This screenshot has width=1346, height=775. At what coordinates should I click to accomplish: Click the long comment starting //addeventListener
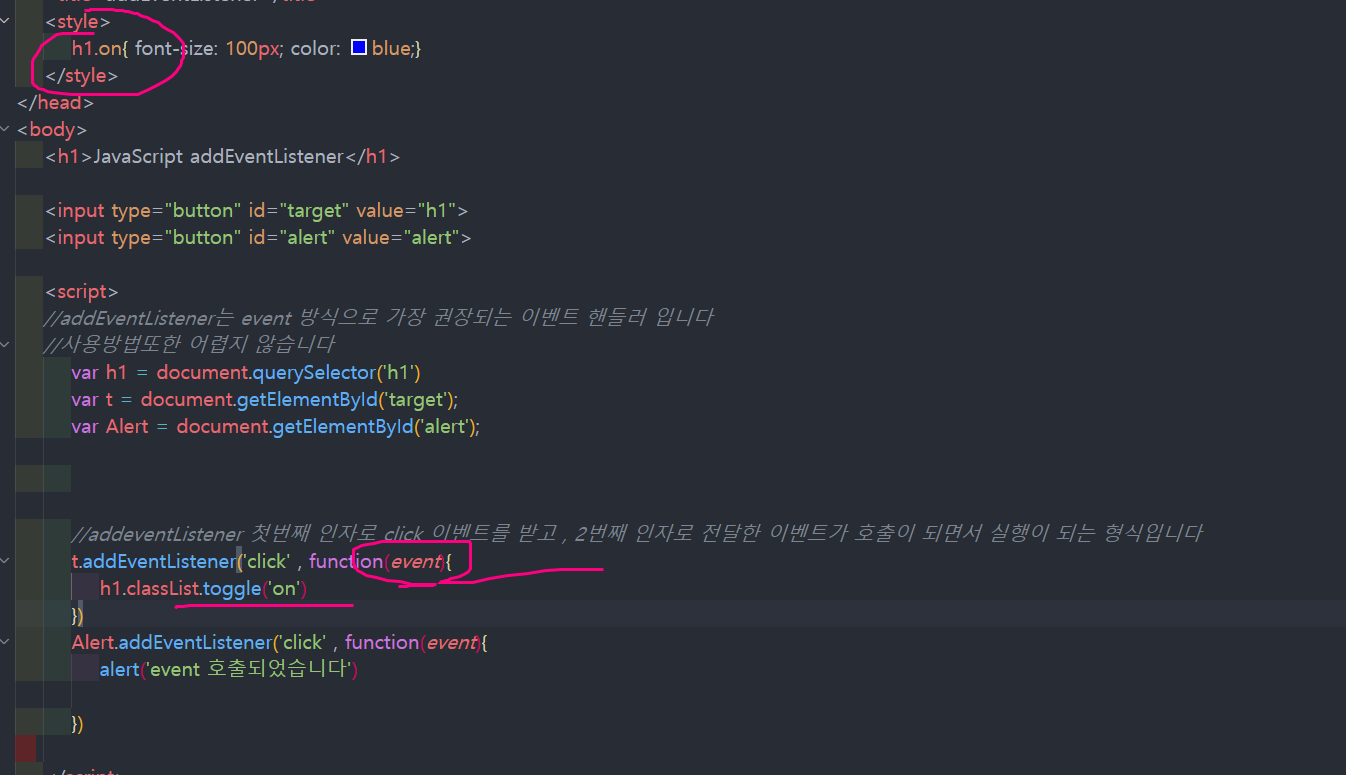[x=636, y=533]
